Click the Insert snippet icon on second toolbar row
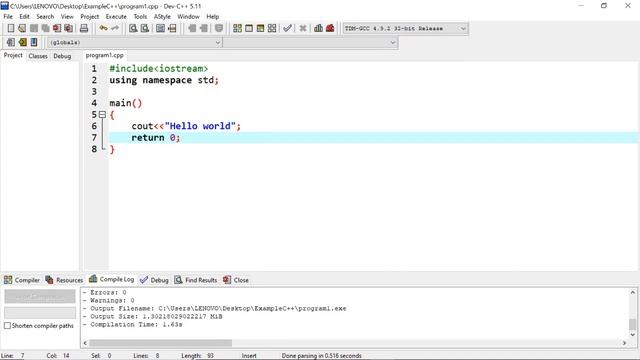 click(x=11, y=42)
